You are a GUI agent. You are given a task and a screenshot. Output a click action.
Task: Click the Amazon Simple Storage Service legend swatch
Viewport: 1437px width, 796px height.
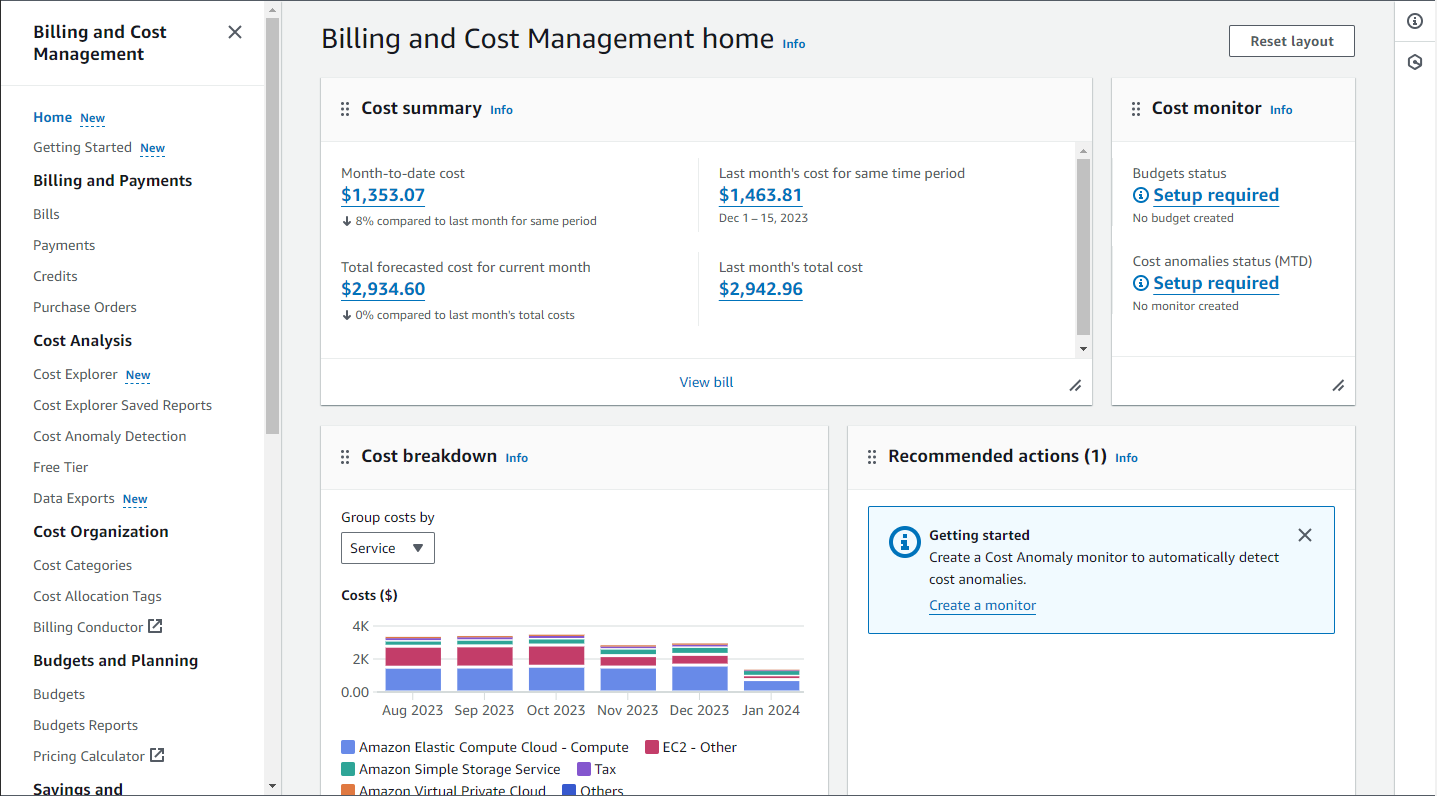[x=348, y=769]
